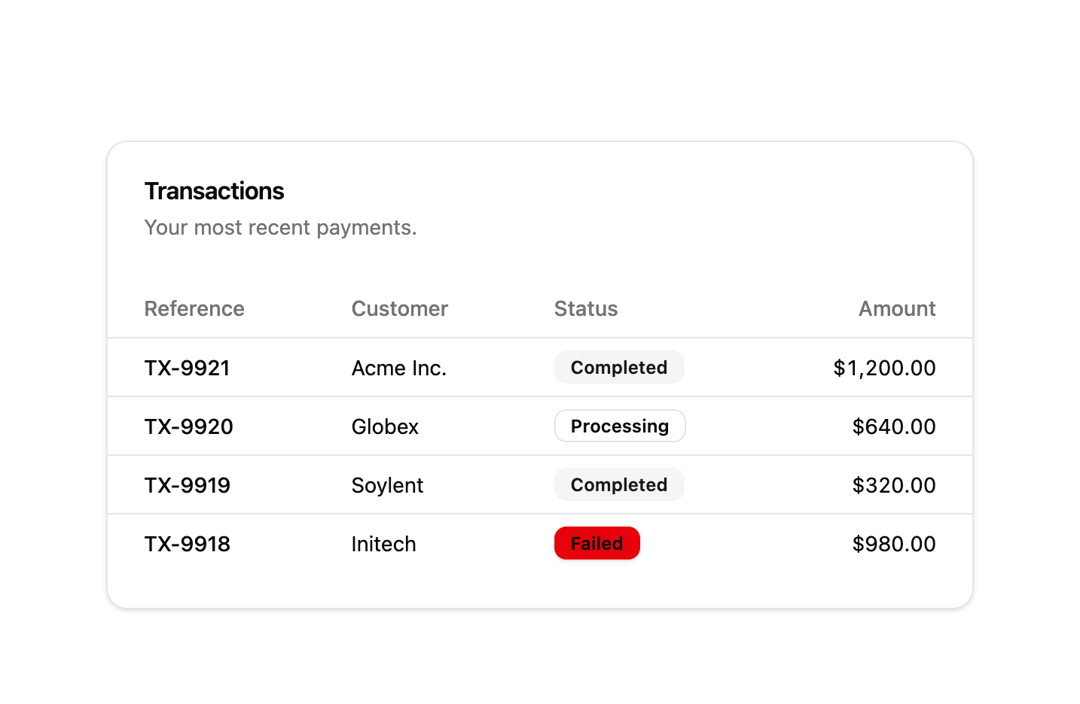The image size is (1080, 704).
Task: Click customer Acme Inc.
Action: coord(399,368)
